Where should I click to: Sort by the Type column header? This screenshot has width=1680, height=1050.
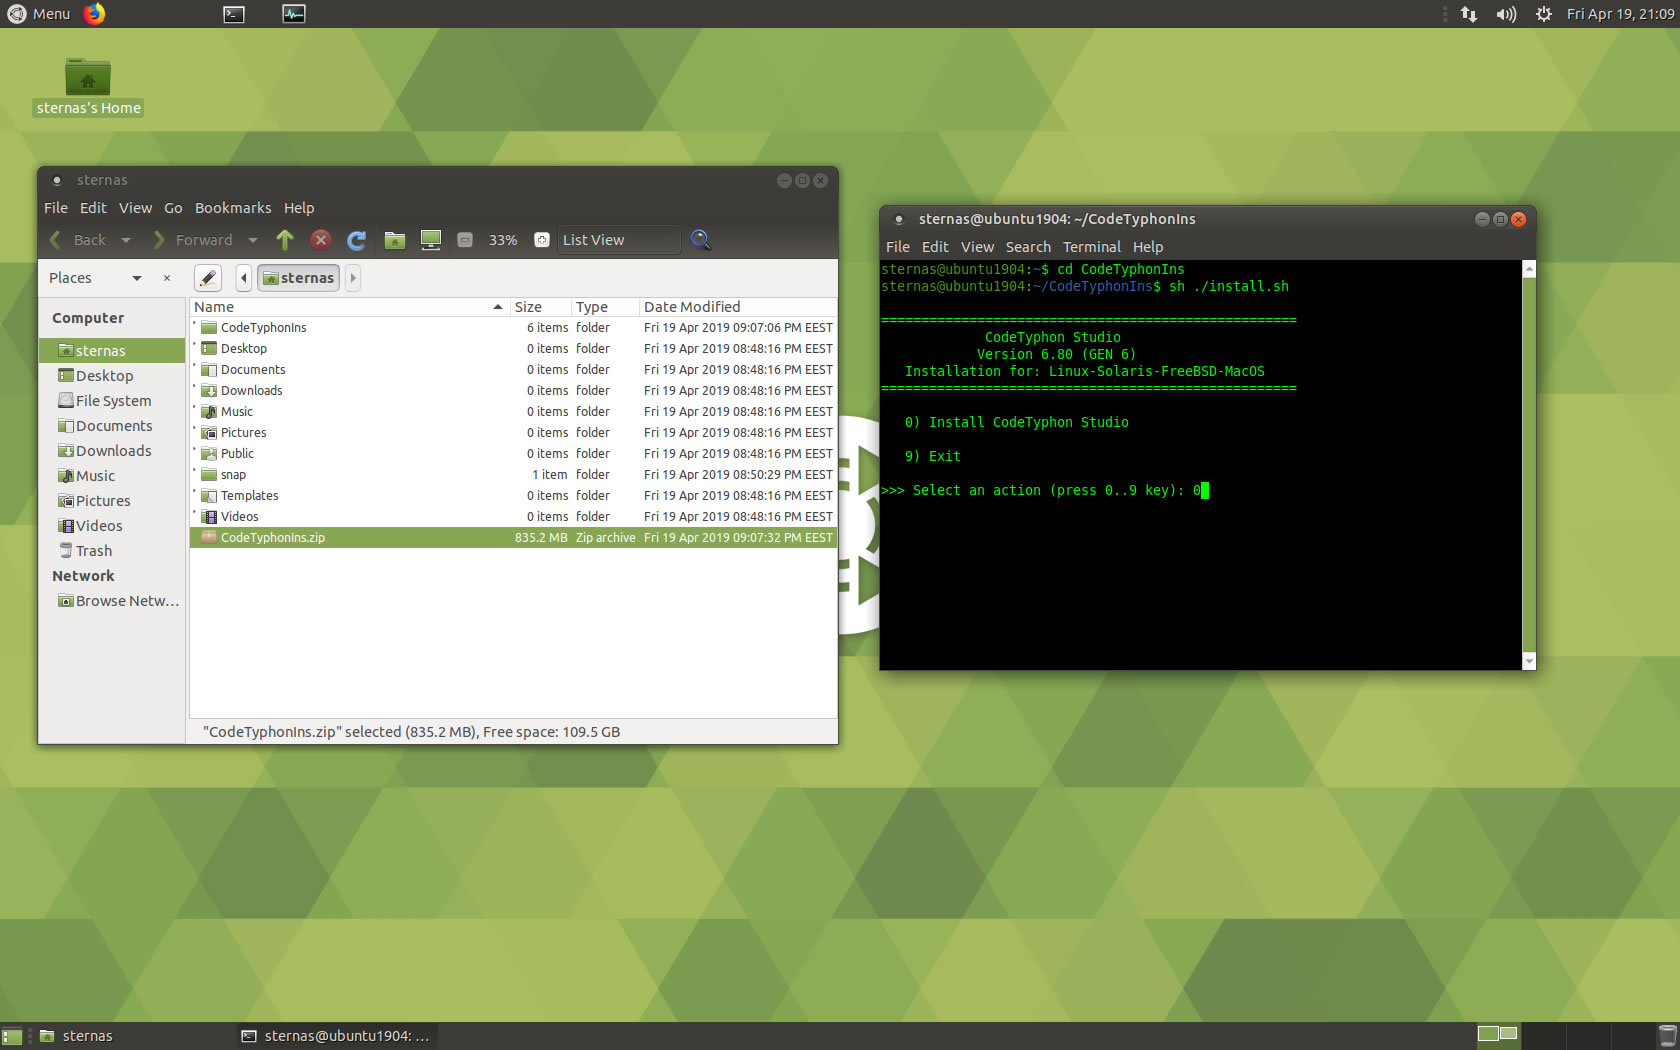pyautogui.click(x=605, y=307)
